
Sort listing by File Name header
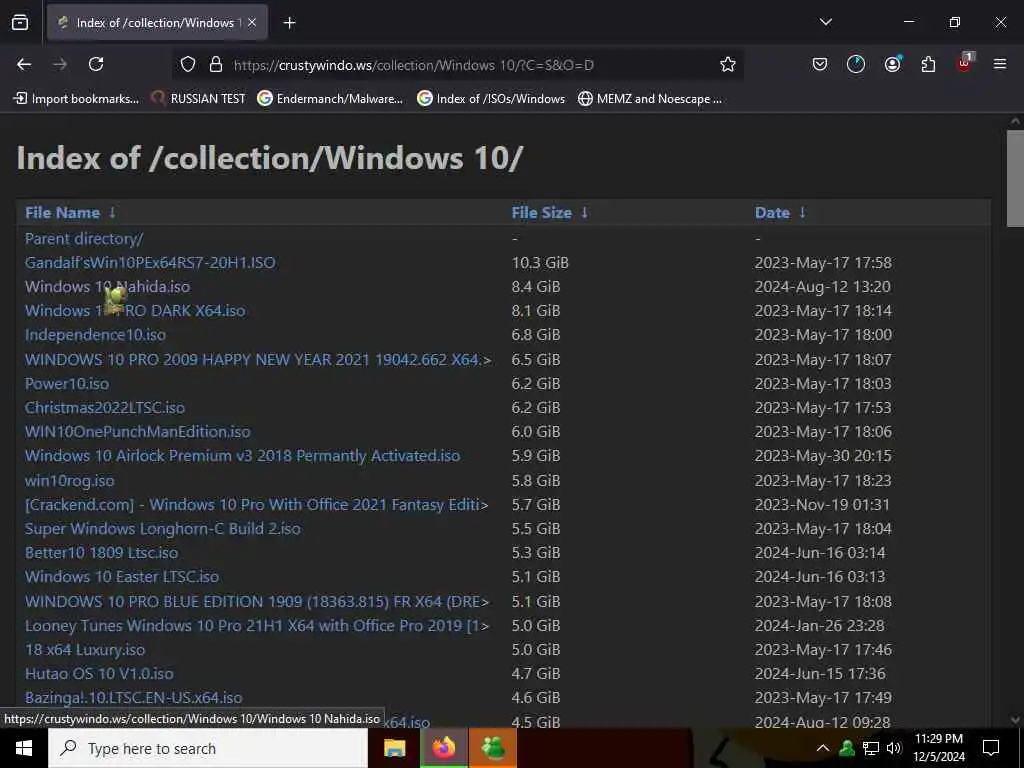coord(63,213)
